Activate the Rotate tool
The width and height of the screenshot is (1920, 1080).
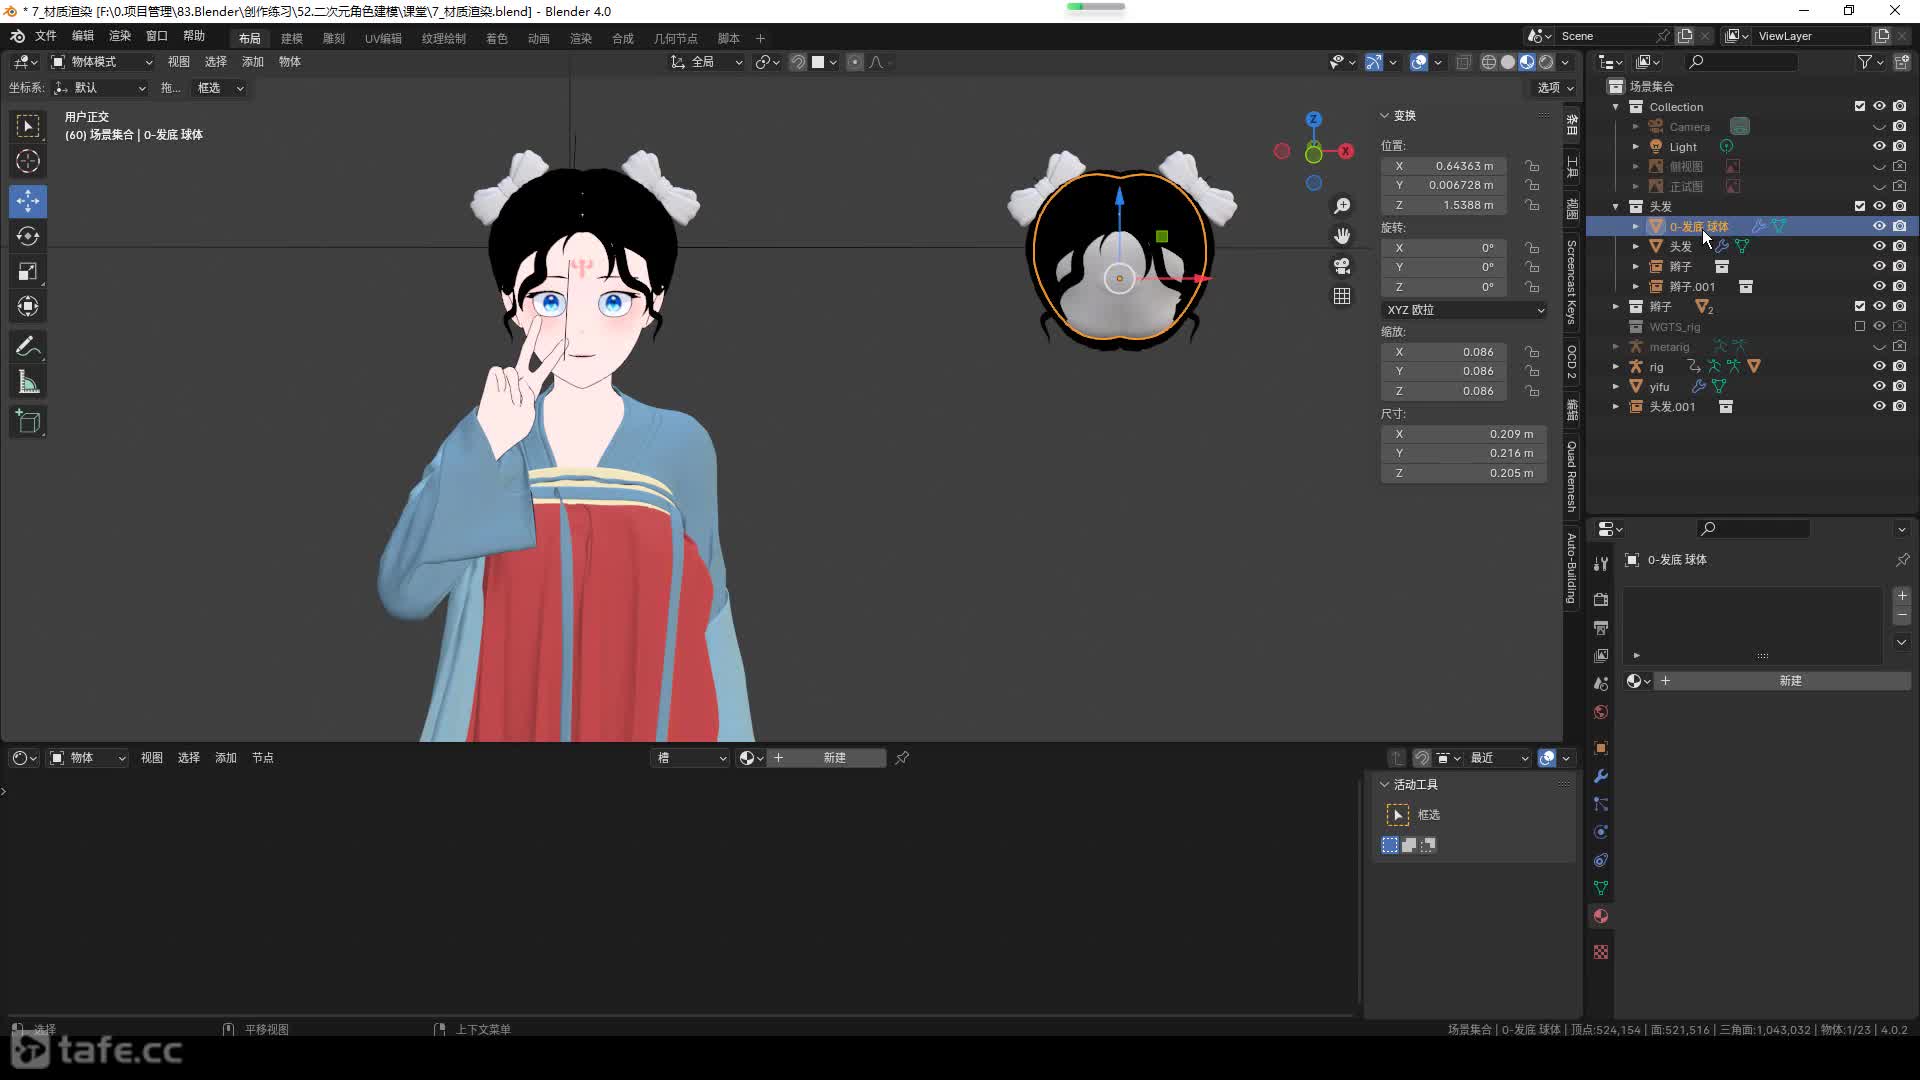click(28, 236)
